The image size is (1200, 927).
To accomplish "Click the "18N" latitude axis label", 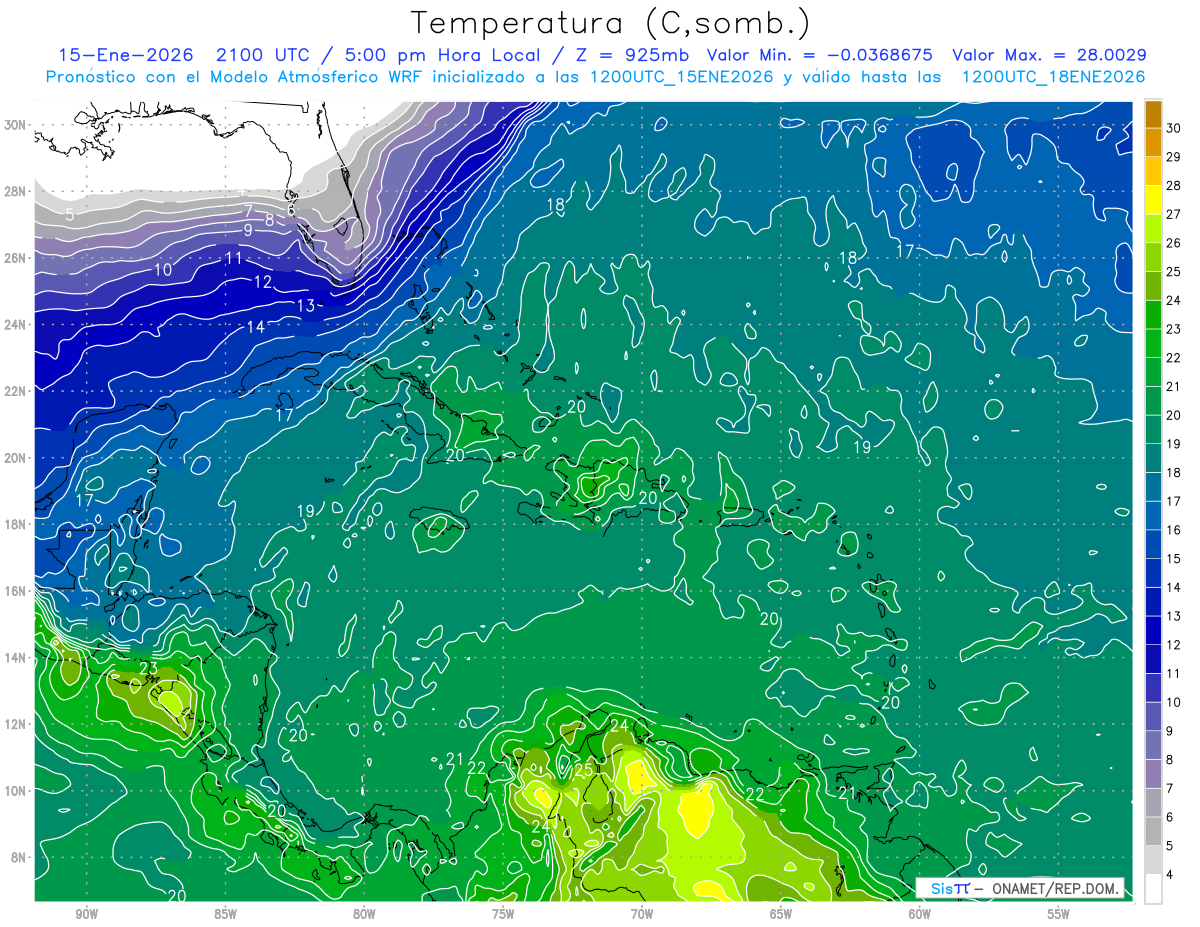I will 15,524.
